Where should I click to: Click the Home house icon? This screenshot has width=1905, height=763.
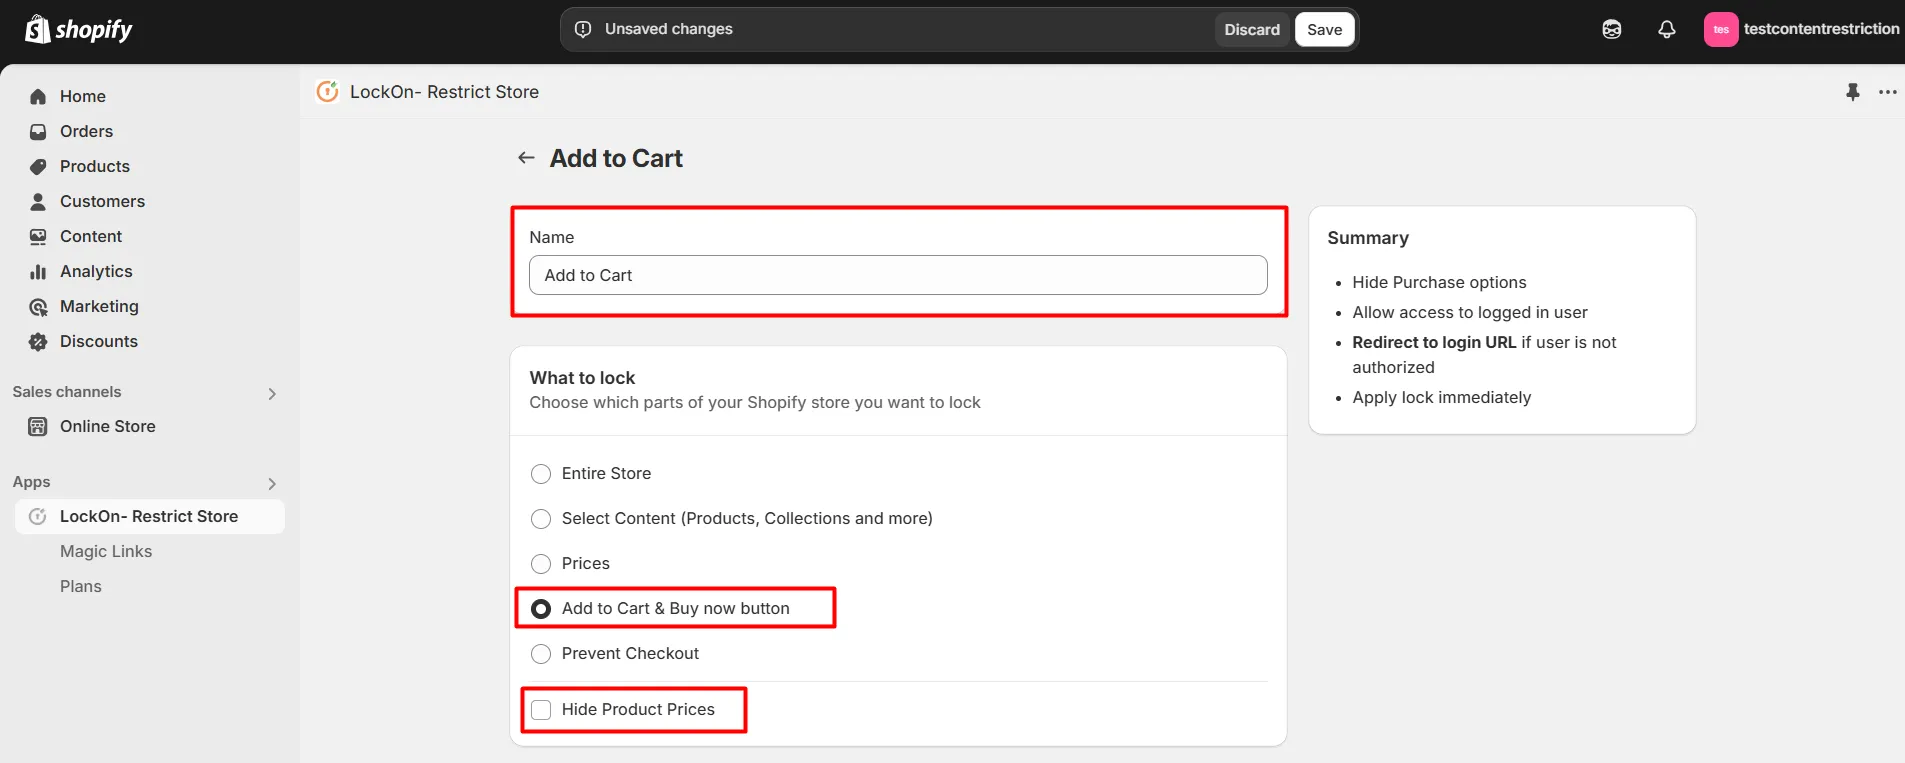38,96
